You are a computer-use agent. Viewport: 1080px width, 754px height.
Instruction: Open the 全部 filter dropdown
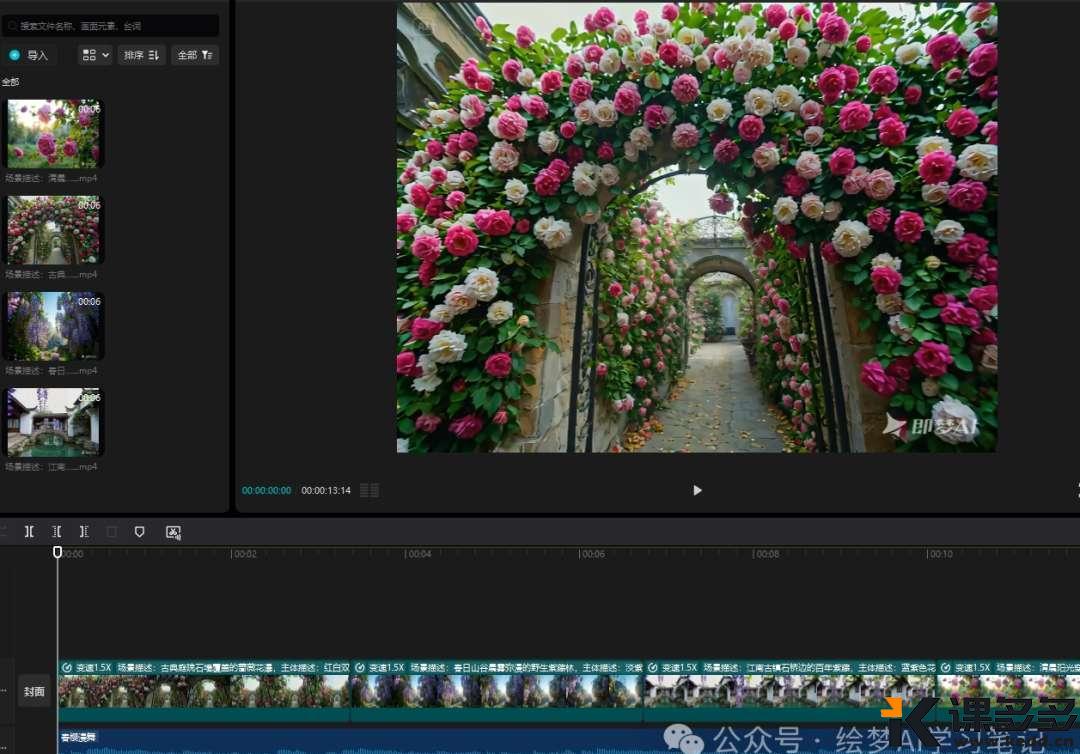tap(194, 55)
